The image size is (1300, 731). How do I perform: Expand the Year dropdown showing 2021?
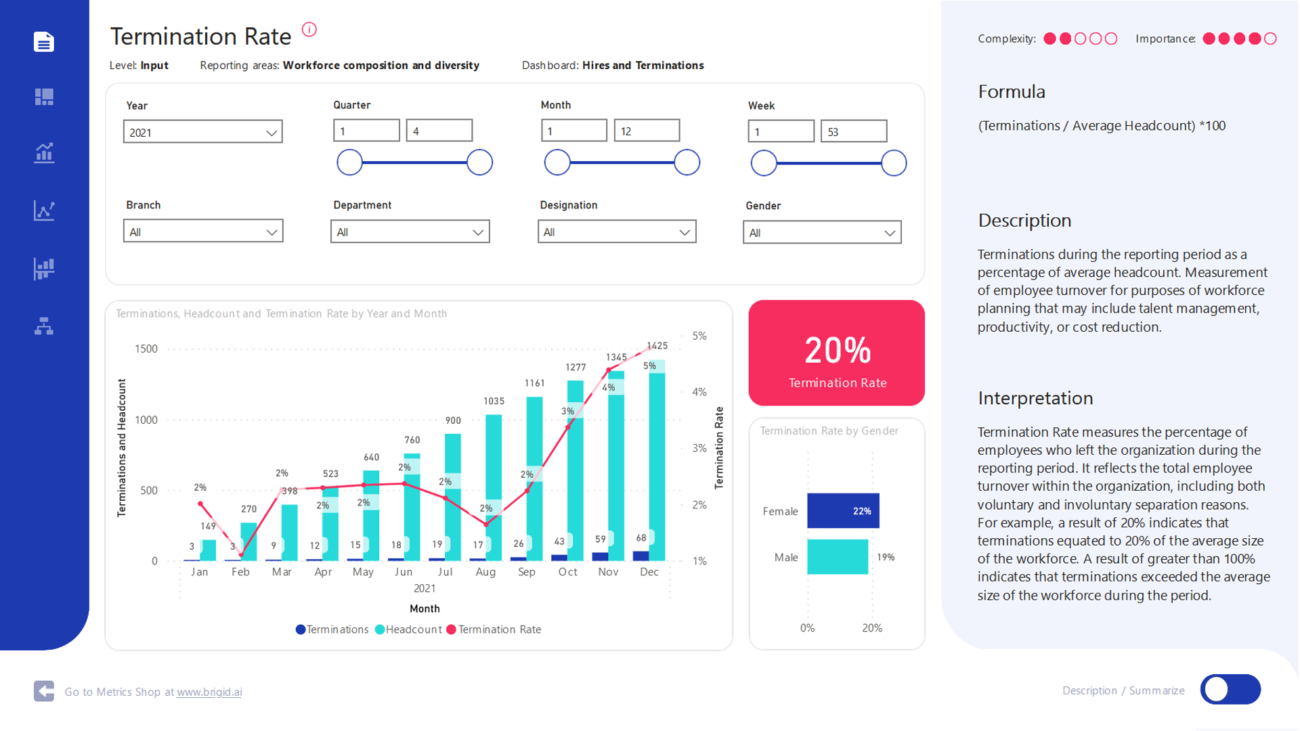pos(203,132)
